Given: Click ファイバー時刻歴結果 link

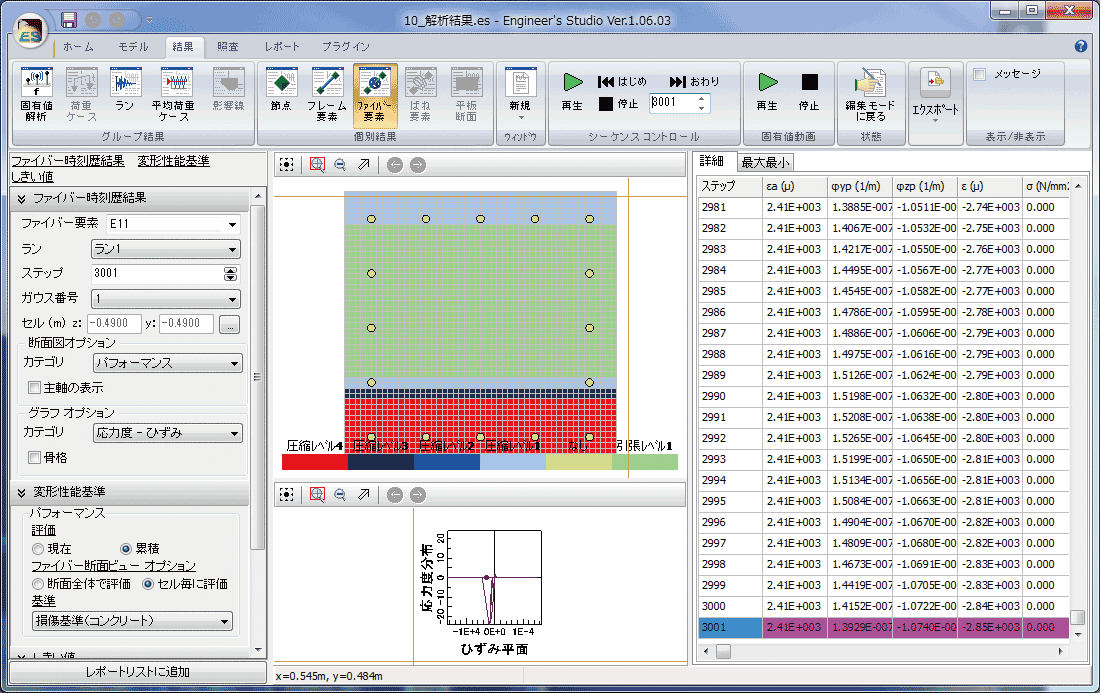Looking at the screenshot, I should (x=68, y=161).
